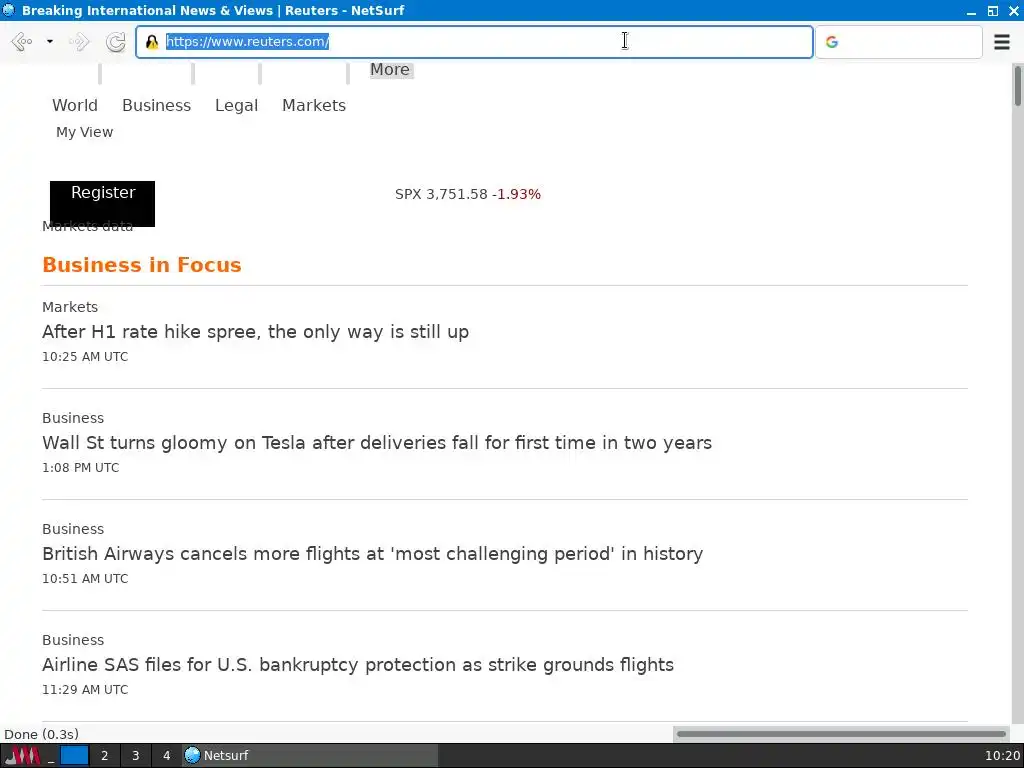
Task: Click the vertical scrollbar thumb
Action: pos(1017,85)
